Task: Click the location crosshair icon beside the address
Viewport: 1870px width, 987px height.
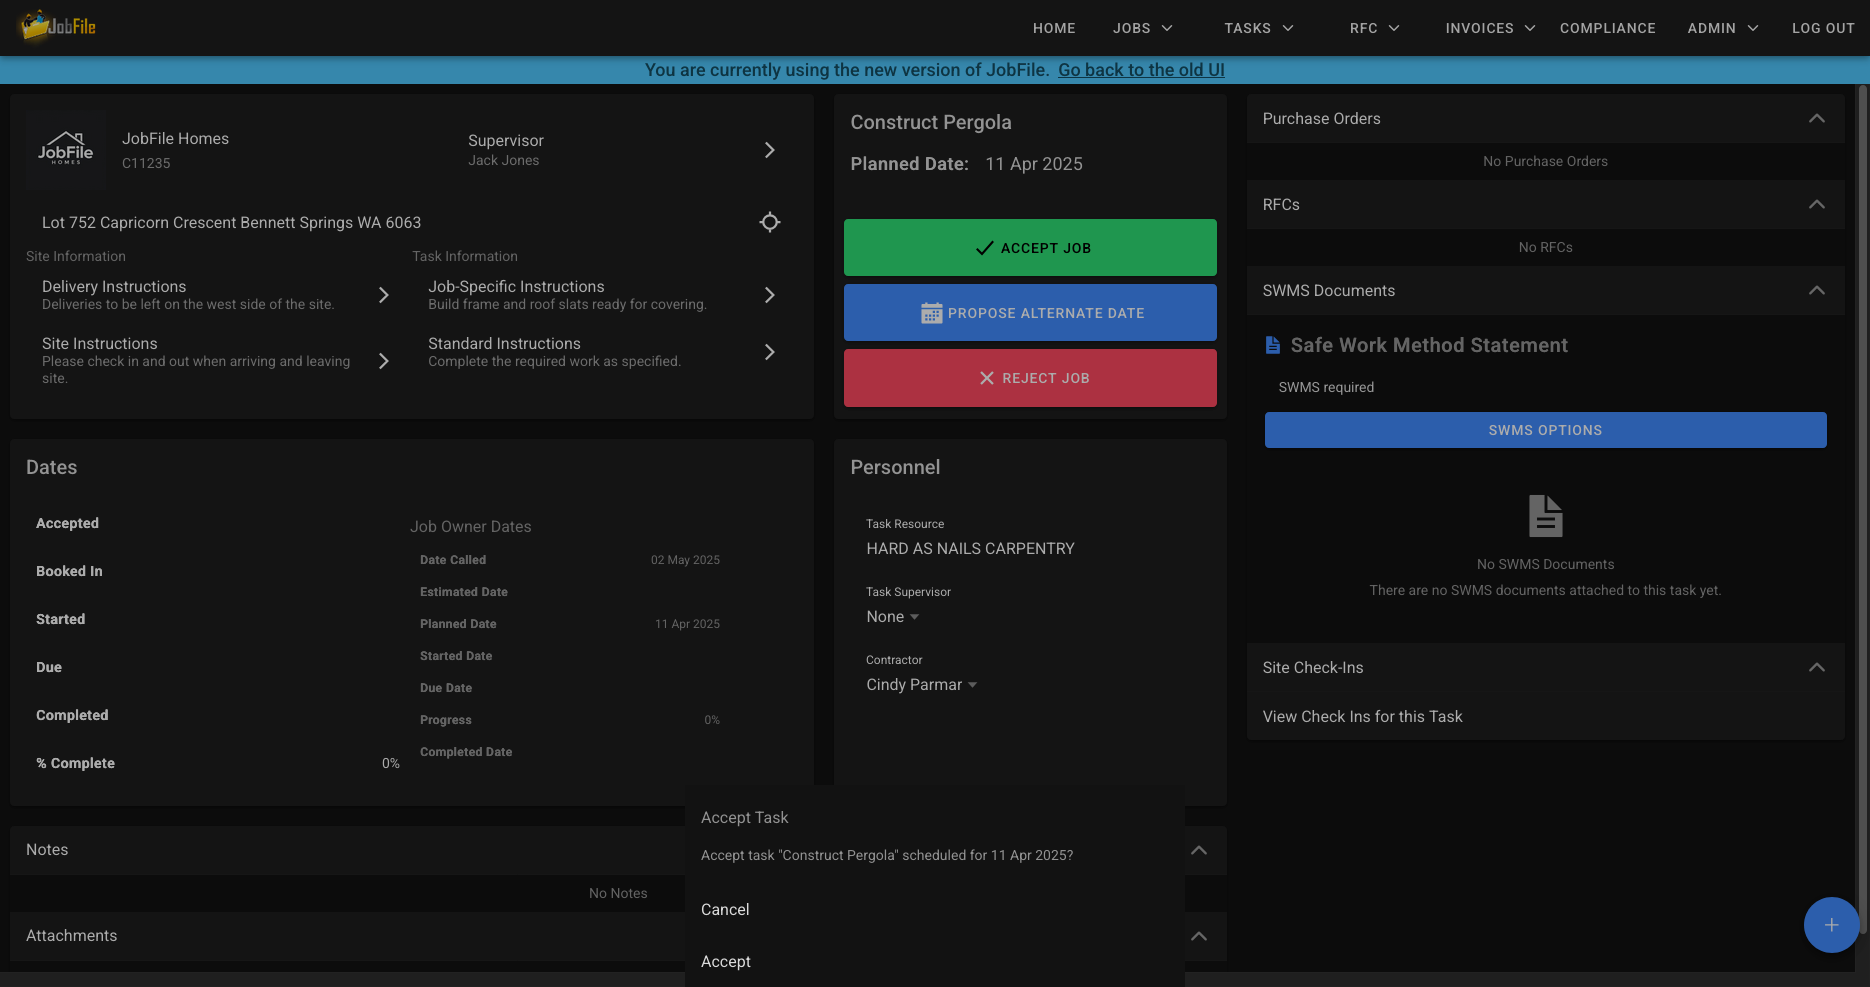Action: (769, 222)
